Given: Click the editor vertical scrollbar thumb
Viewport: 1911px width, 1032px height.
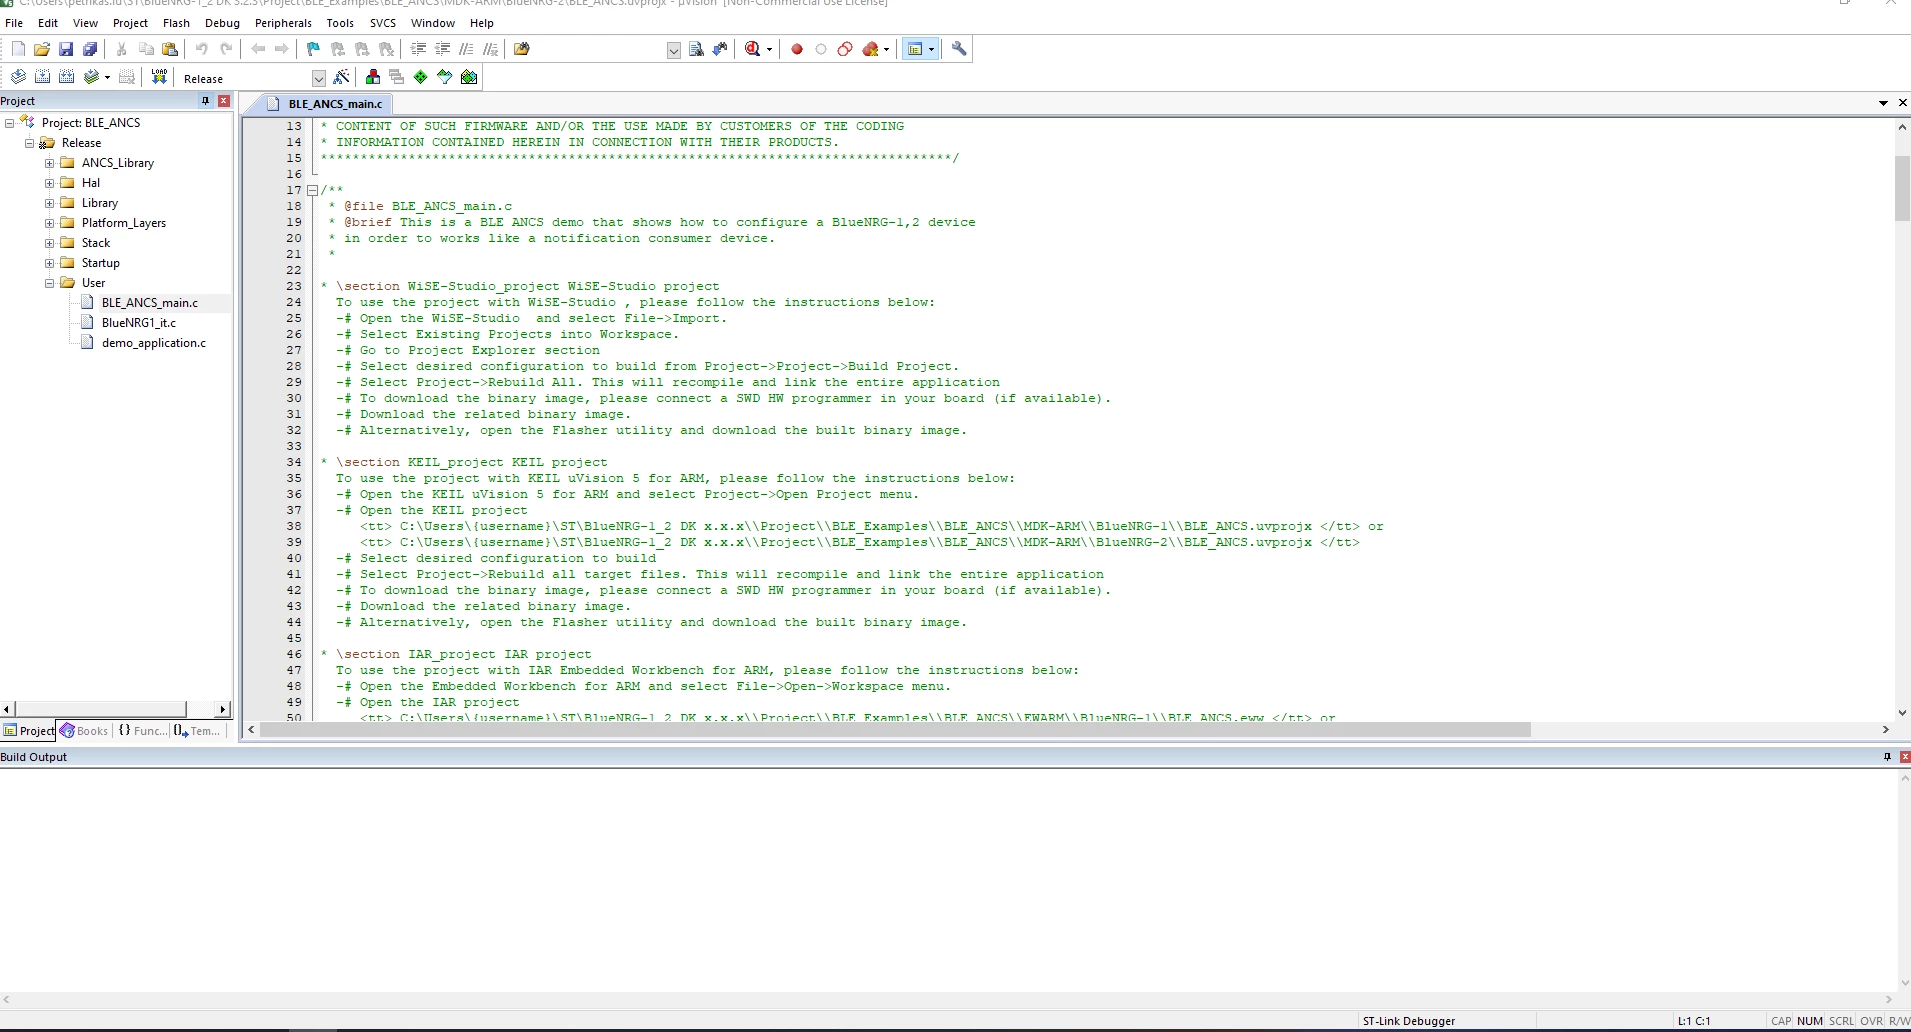Looking at the screenshot, I should (1902, 188).
